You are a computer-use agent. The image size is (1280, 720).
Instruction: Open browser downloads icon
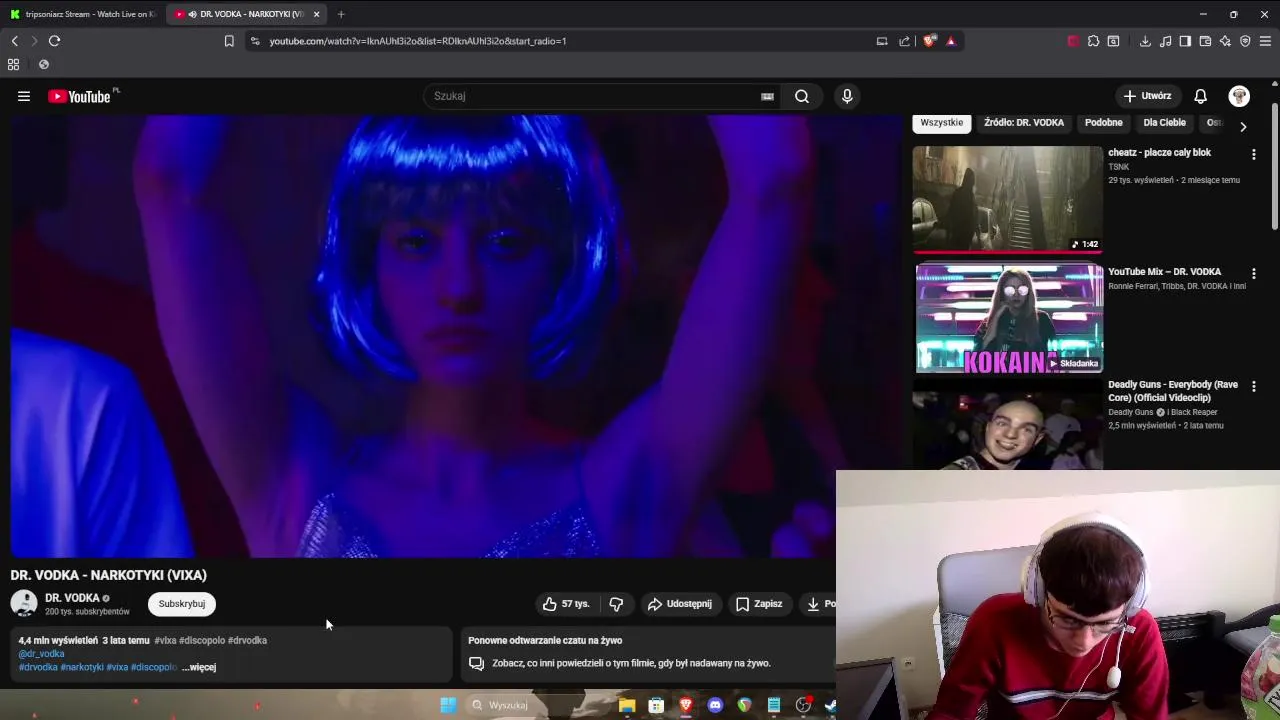[x=1145, y=41]
